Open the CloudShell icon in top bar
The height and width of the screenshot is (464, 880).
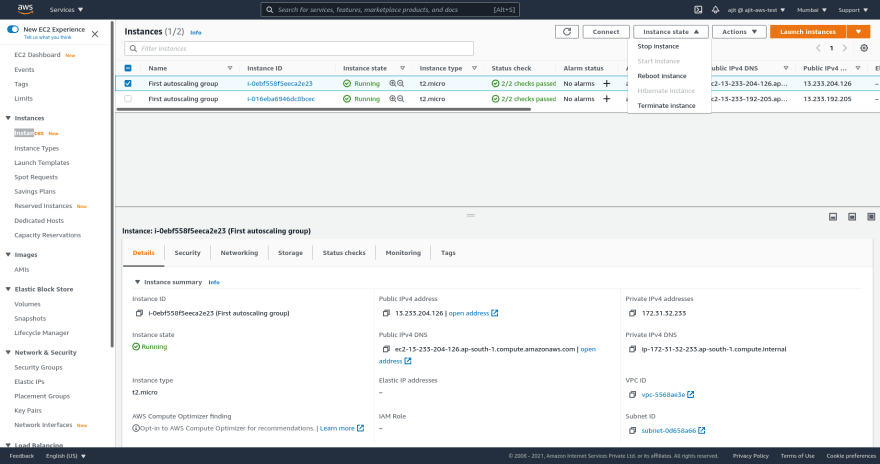click(x=698, y=10)
